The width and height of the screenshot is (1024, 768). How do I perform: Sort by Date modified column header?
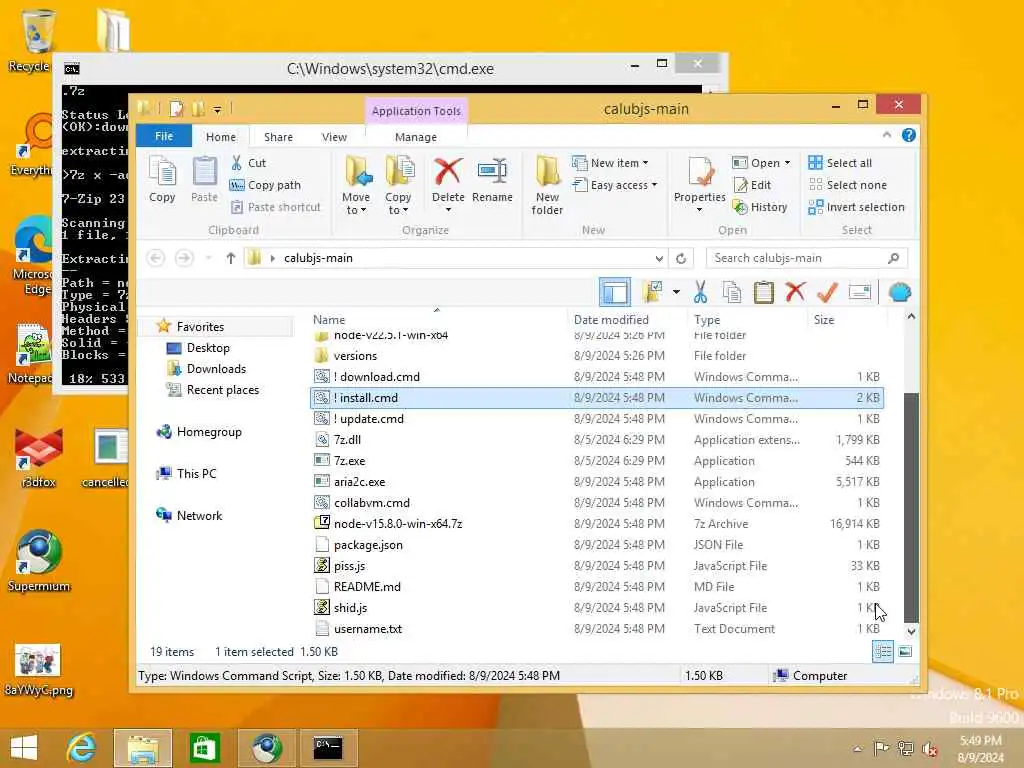tap(627, 319)
